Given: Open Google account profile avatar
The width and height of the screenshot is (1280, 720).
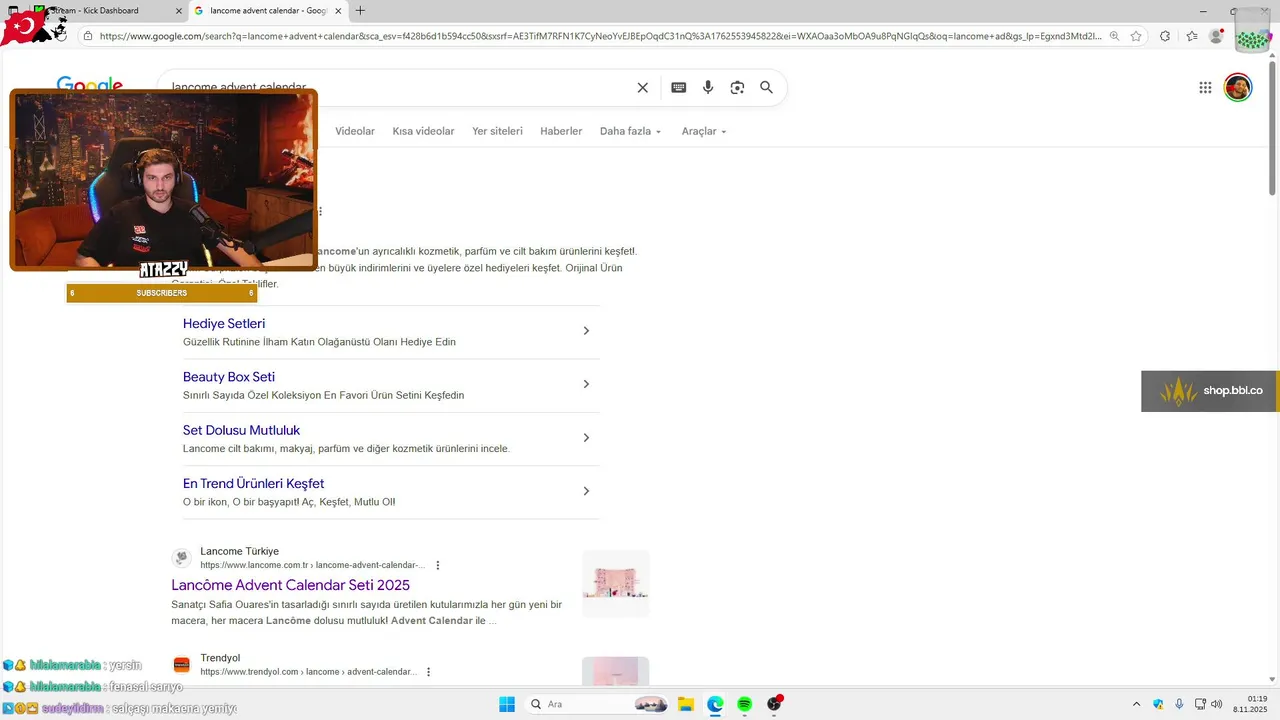Looking at the screenshot, I should point(1238,88).
